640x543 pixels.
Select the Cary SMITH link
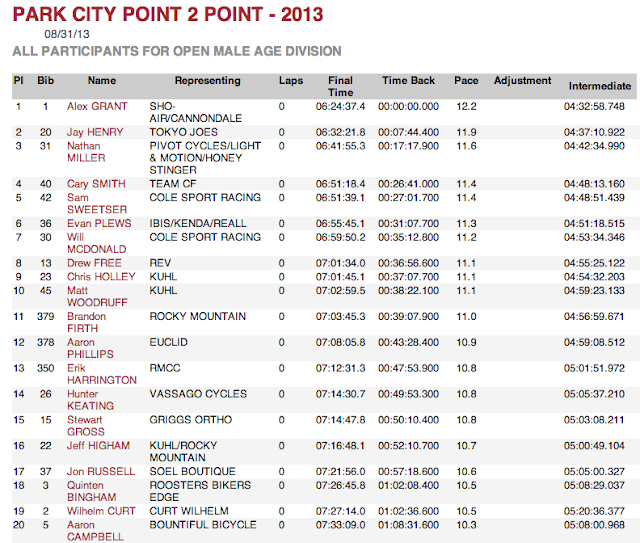[96, 184]
